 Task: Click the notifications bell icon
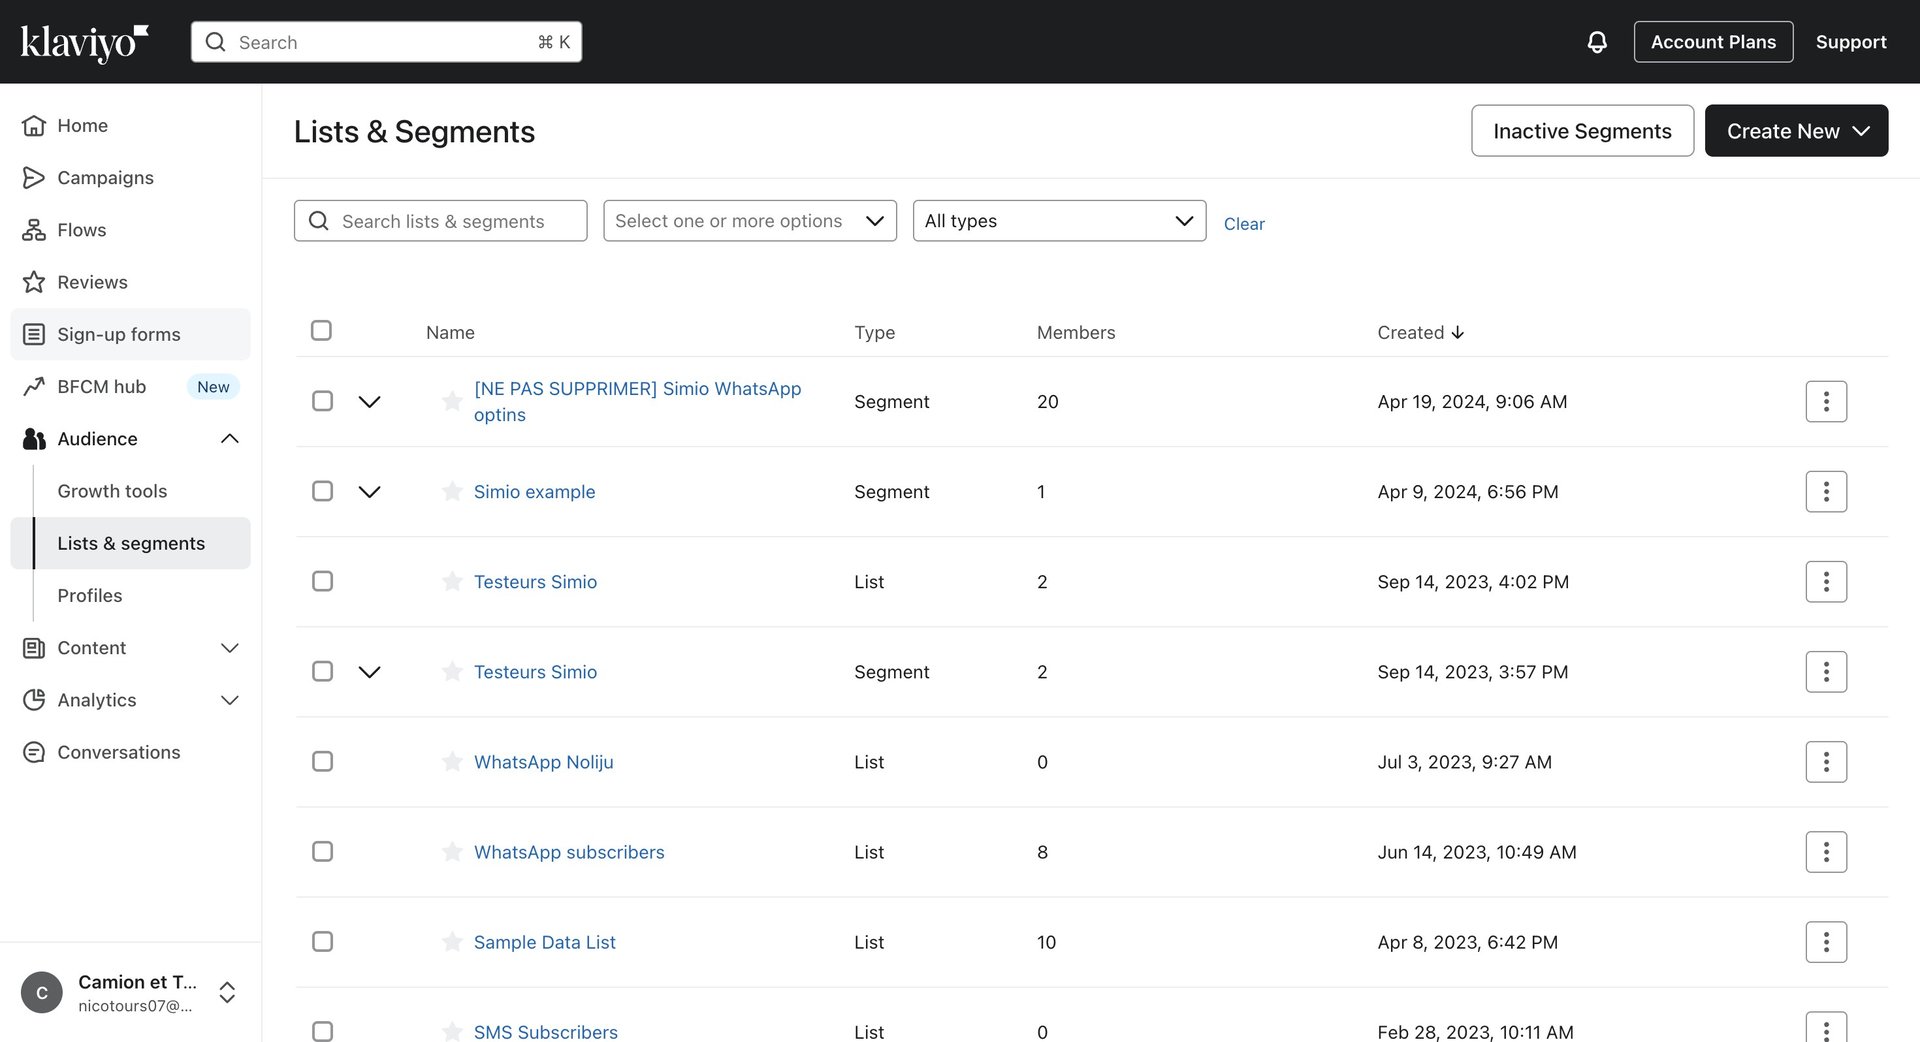pyautogui.click(x=1597, y=42)
